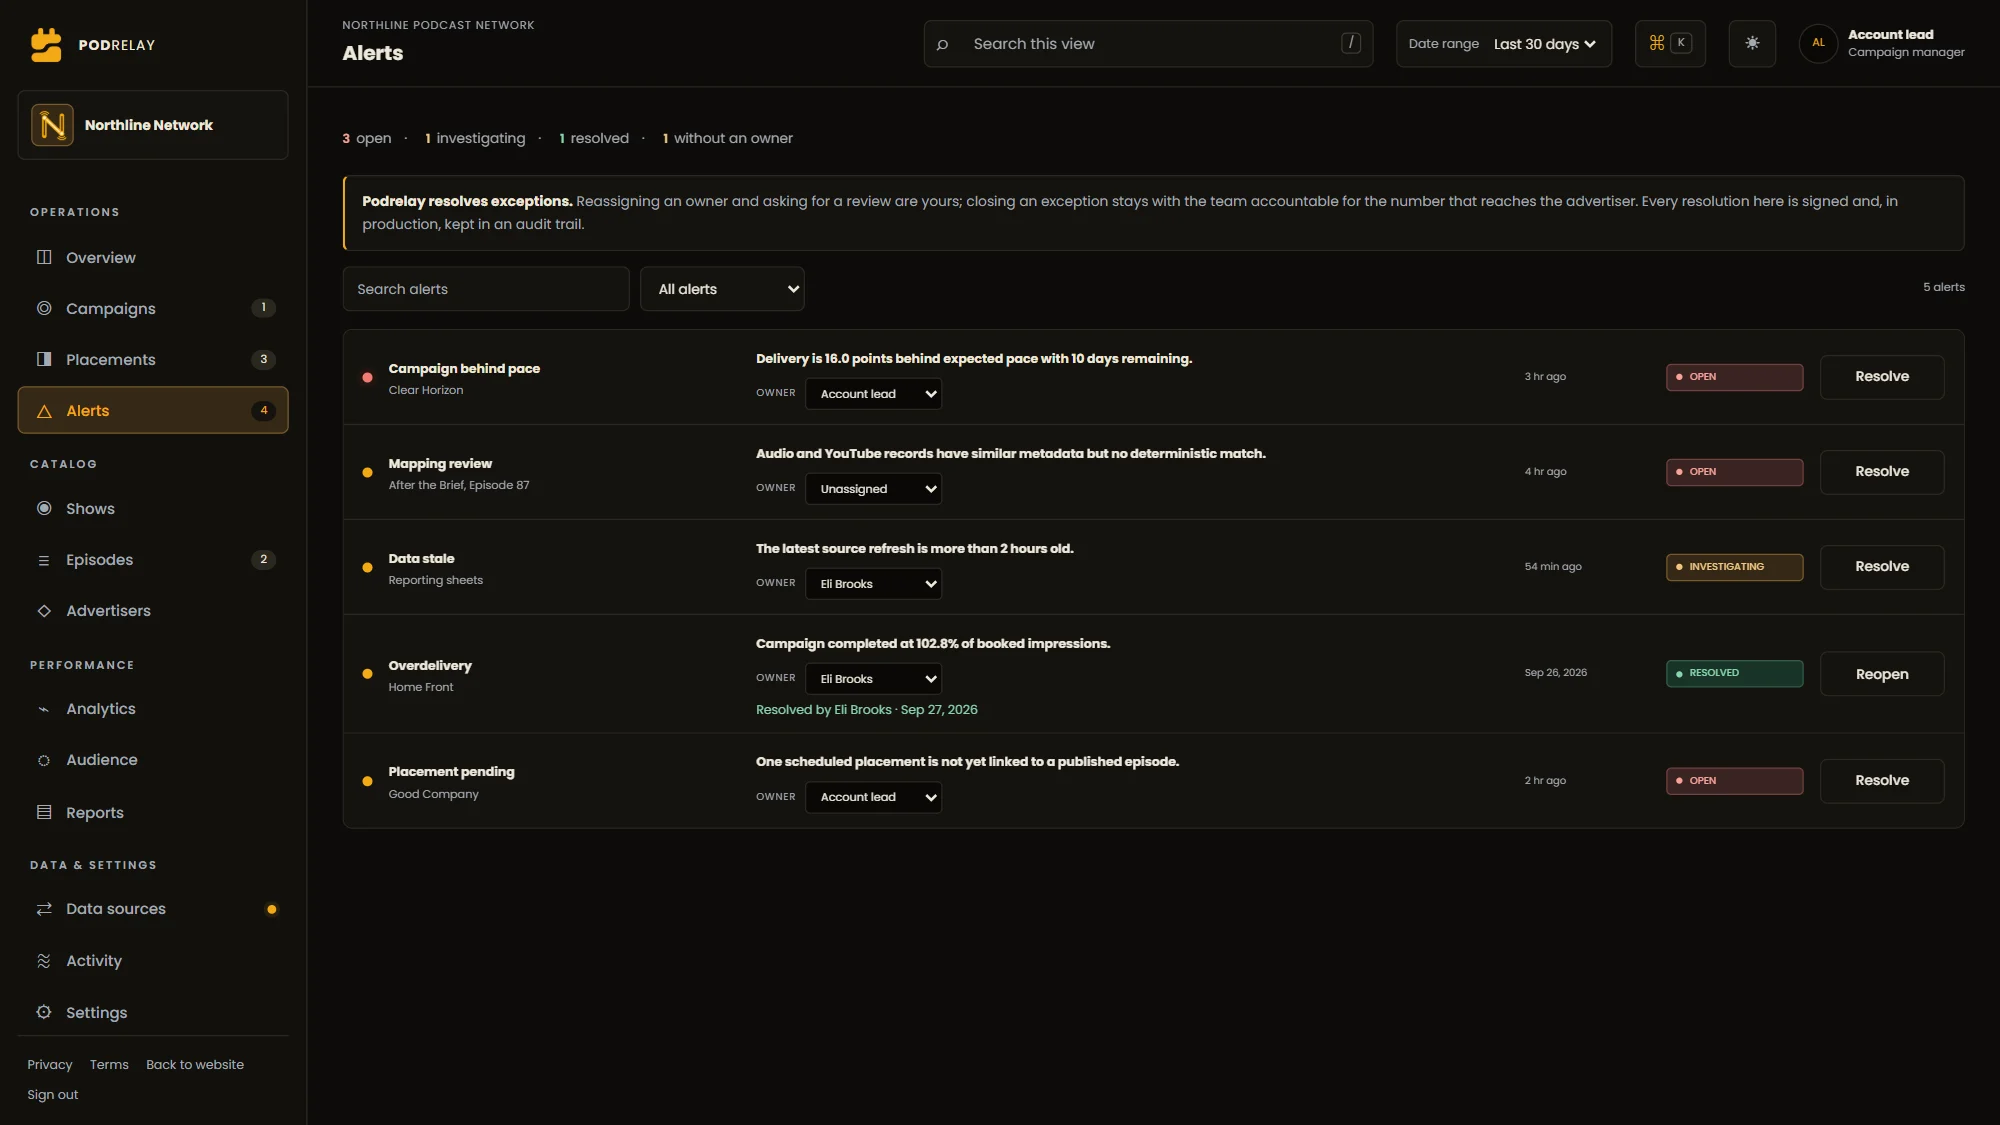
Task: Click OPEN status badge on Campaign behind pace
Action: coord(1735,377)
